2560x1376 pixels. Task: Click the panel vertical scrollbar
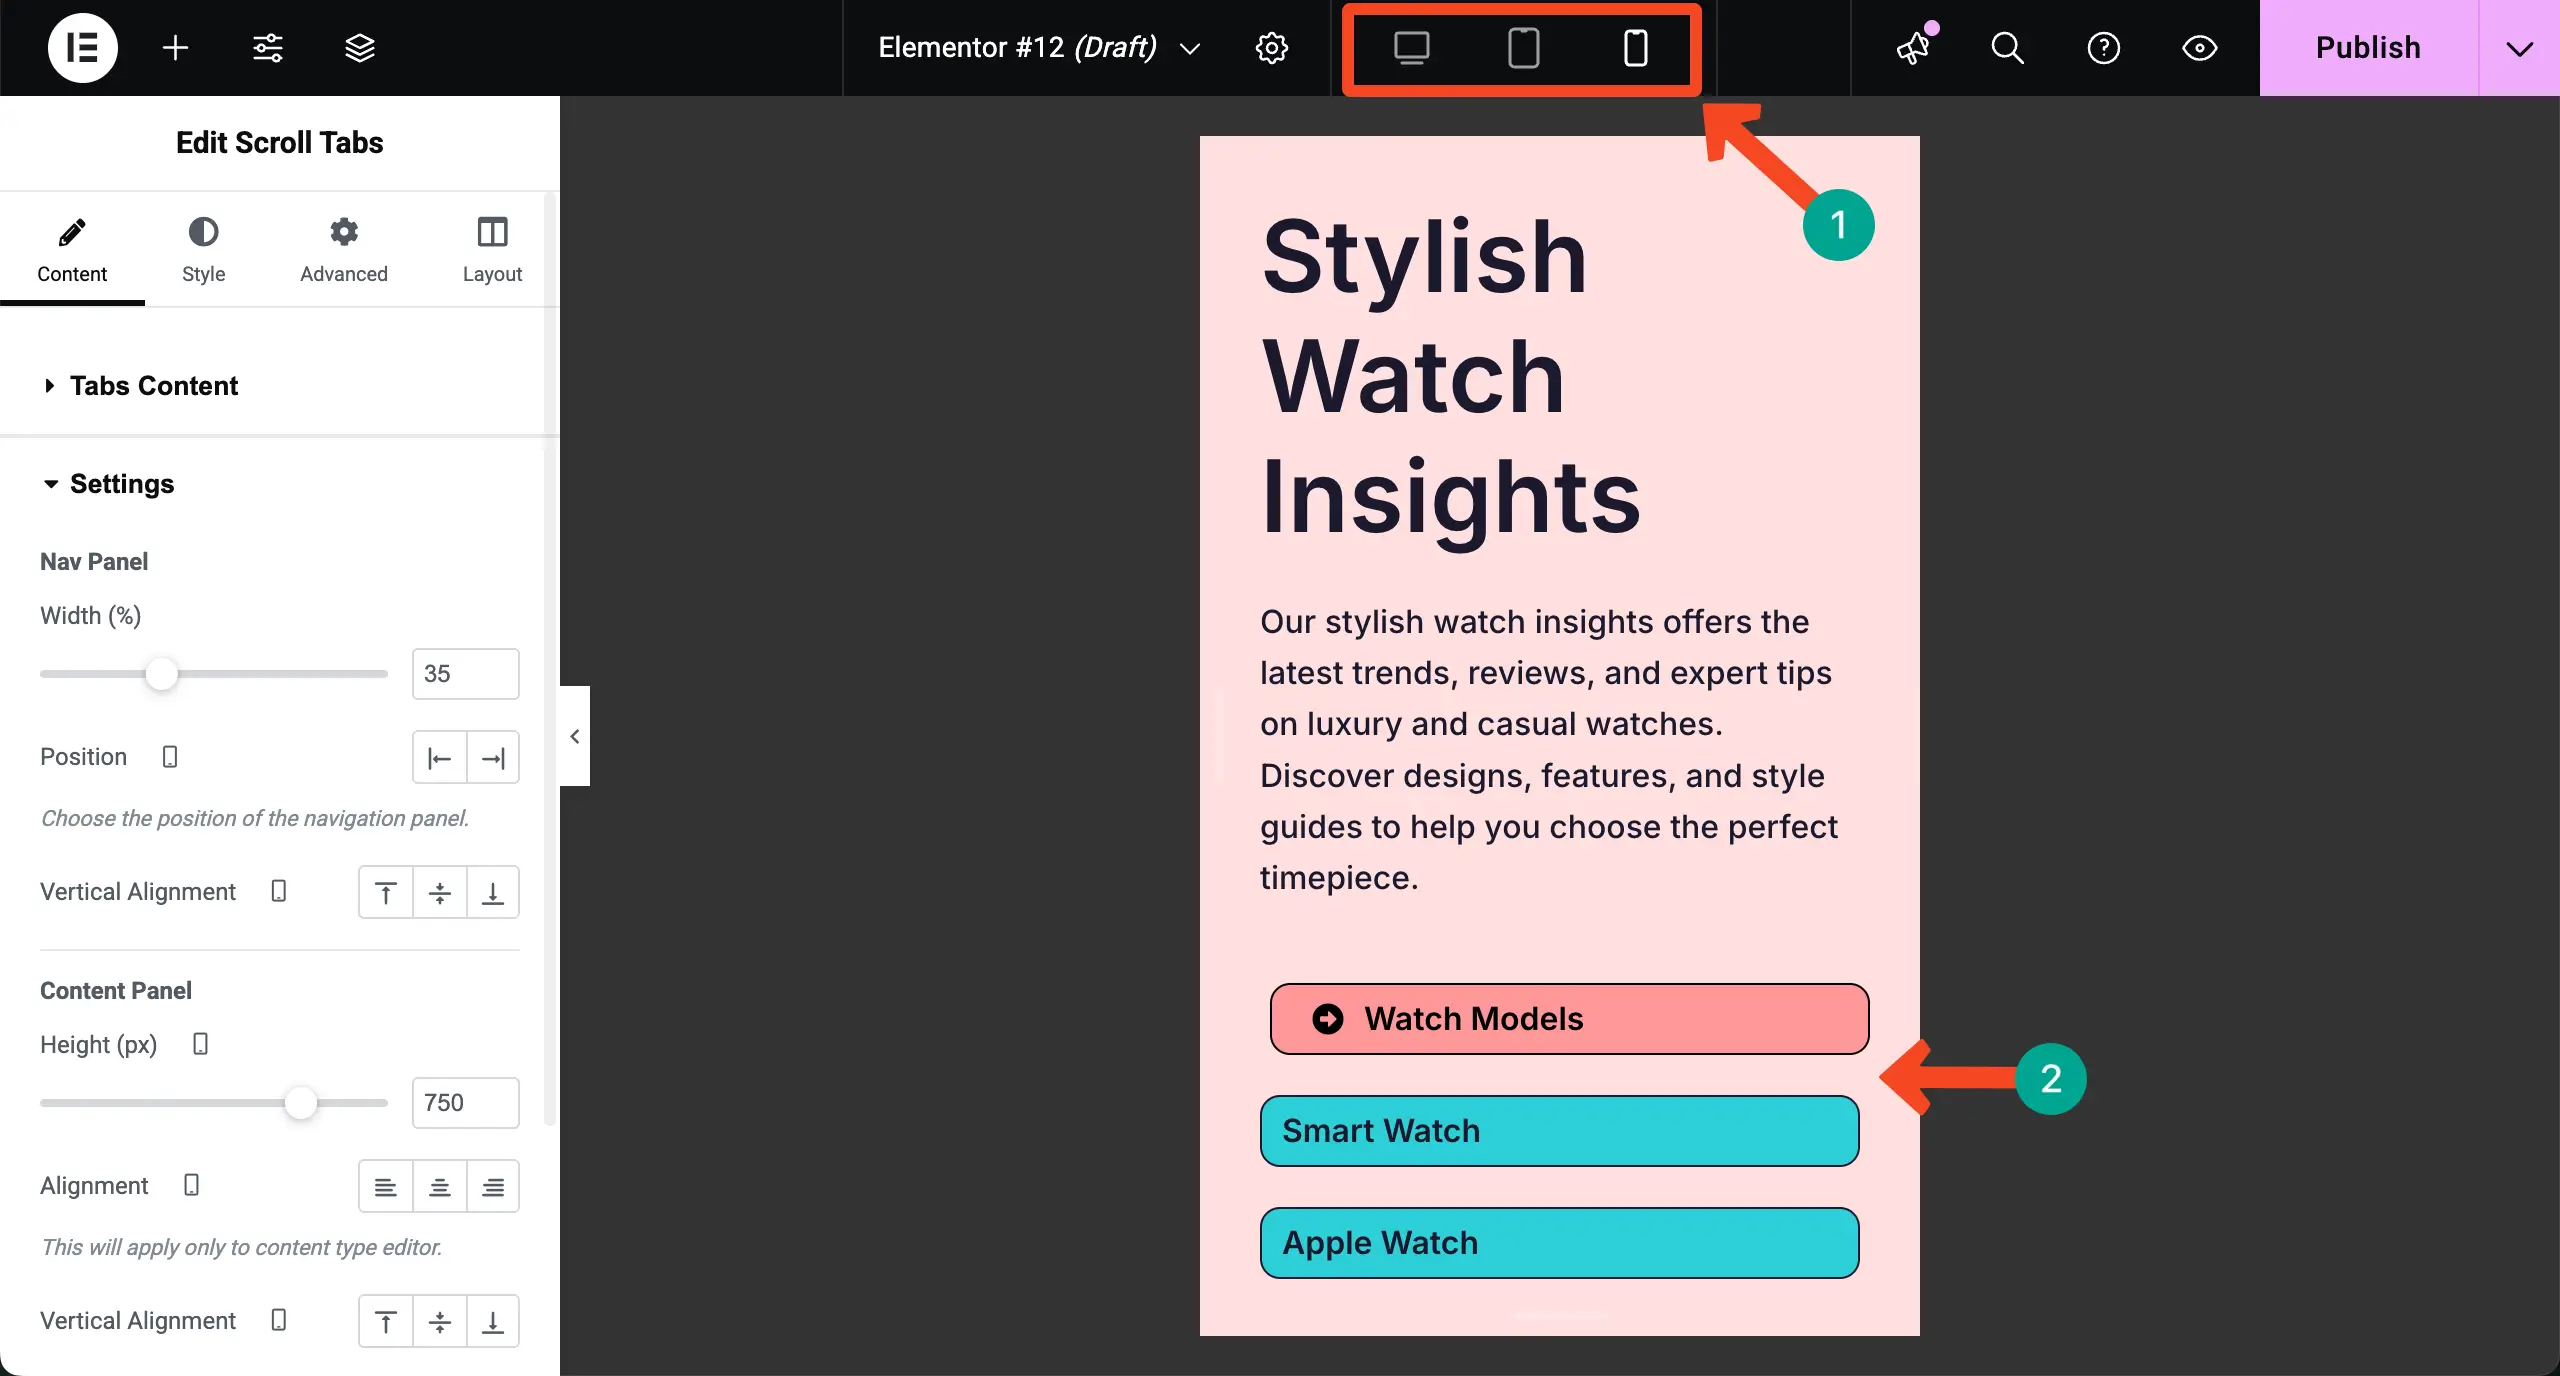coord(549,660)
